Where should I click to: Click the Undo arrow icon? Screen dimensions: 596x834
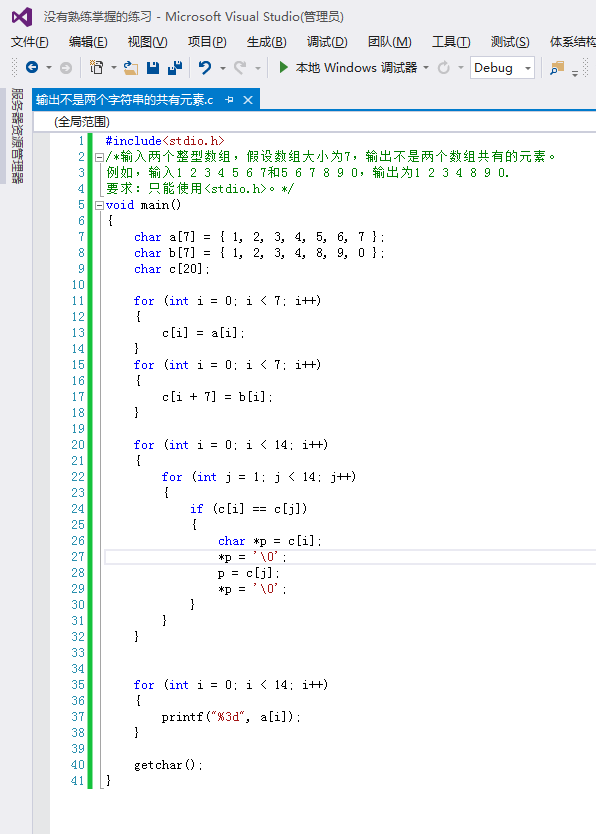coord(205,68)
